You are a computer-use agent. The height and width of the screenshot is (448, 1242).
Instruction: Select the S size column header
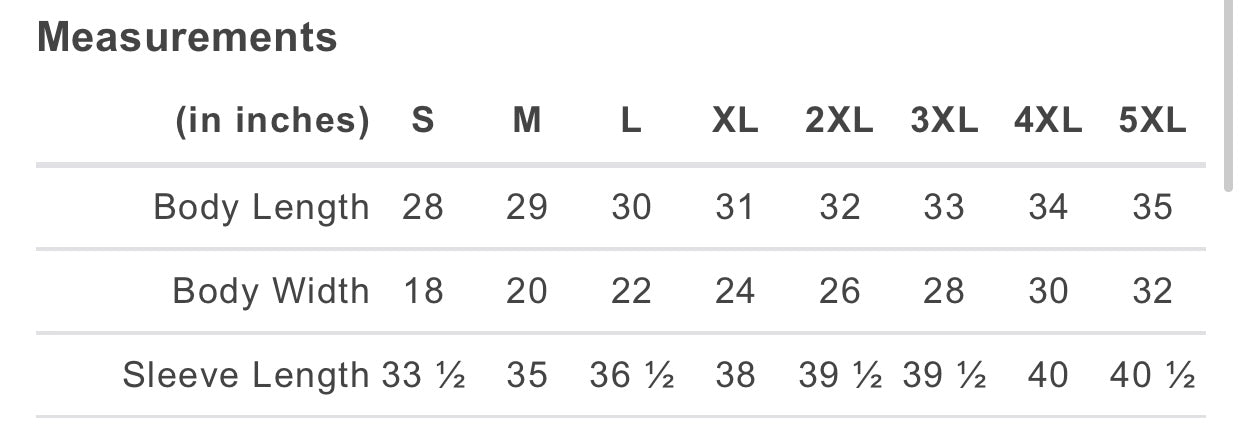(x=423, y=121)
